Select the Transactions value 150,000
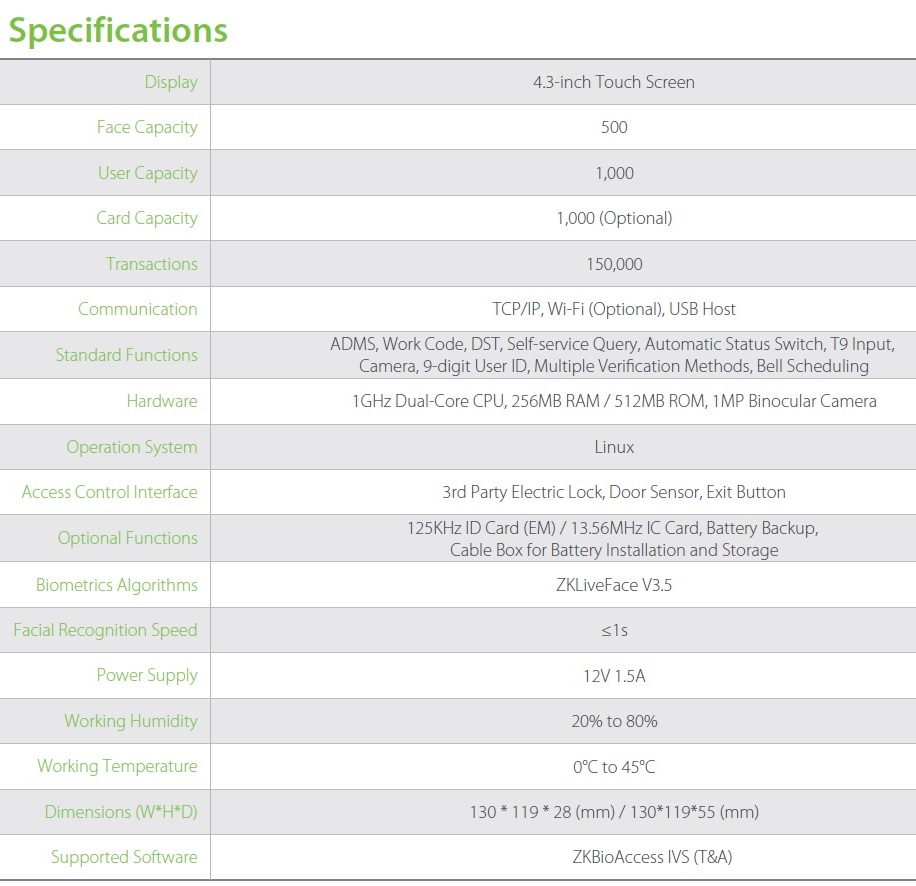 (x=613, y=264)
